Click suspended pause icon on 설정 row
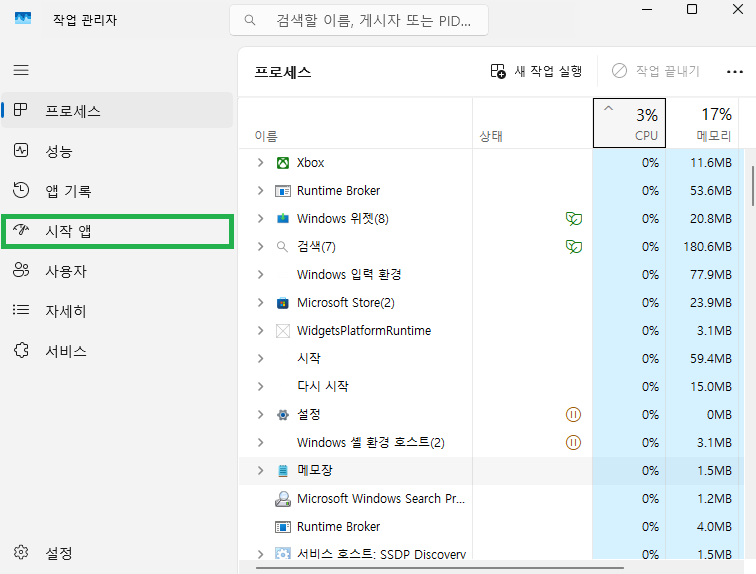The image size is (756, 574). click(x=573, y=414)
